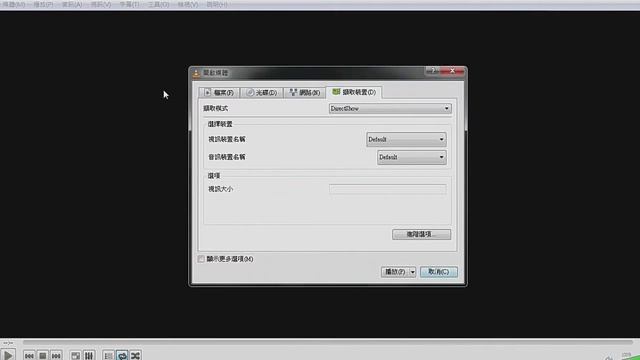Show the playlist via toolbar icon

(x=108, y=356)
